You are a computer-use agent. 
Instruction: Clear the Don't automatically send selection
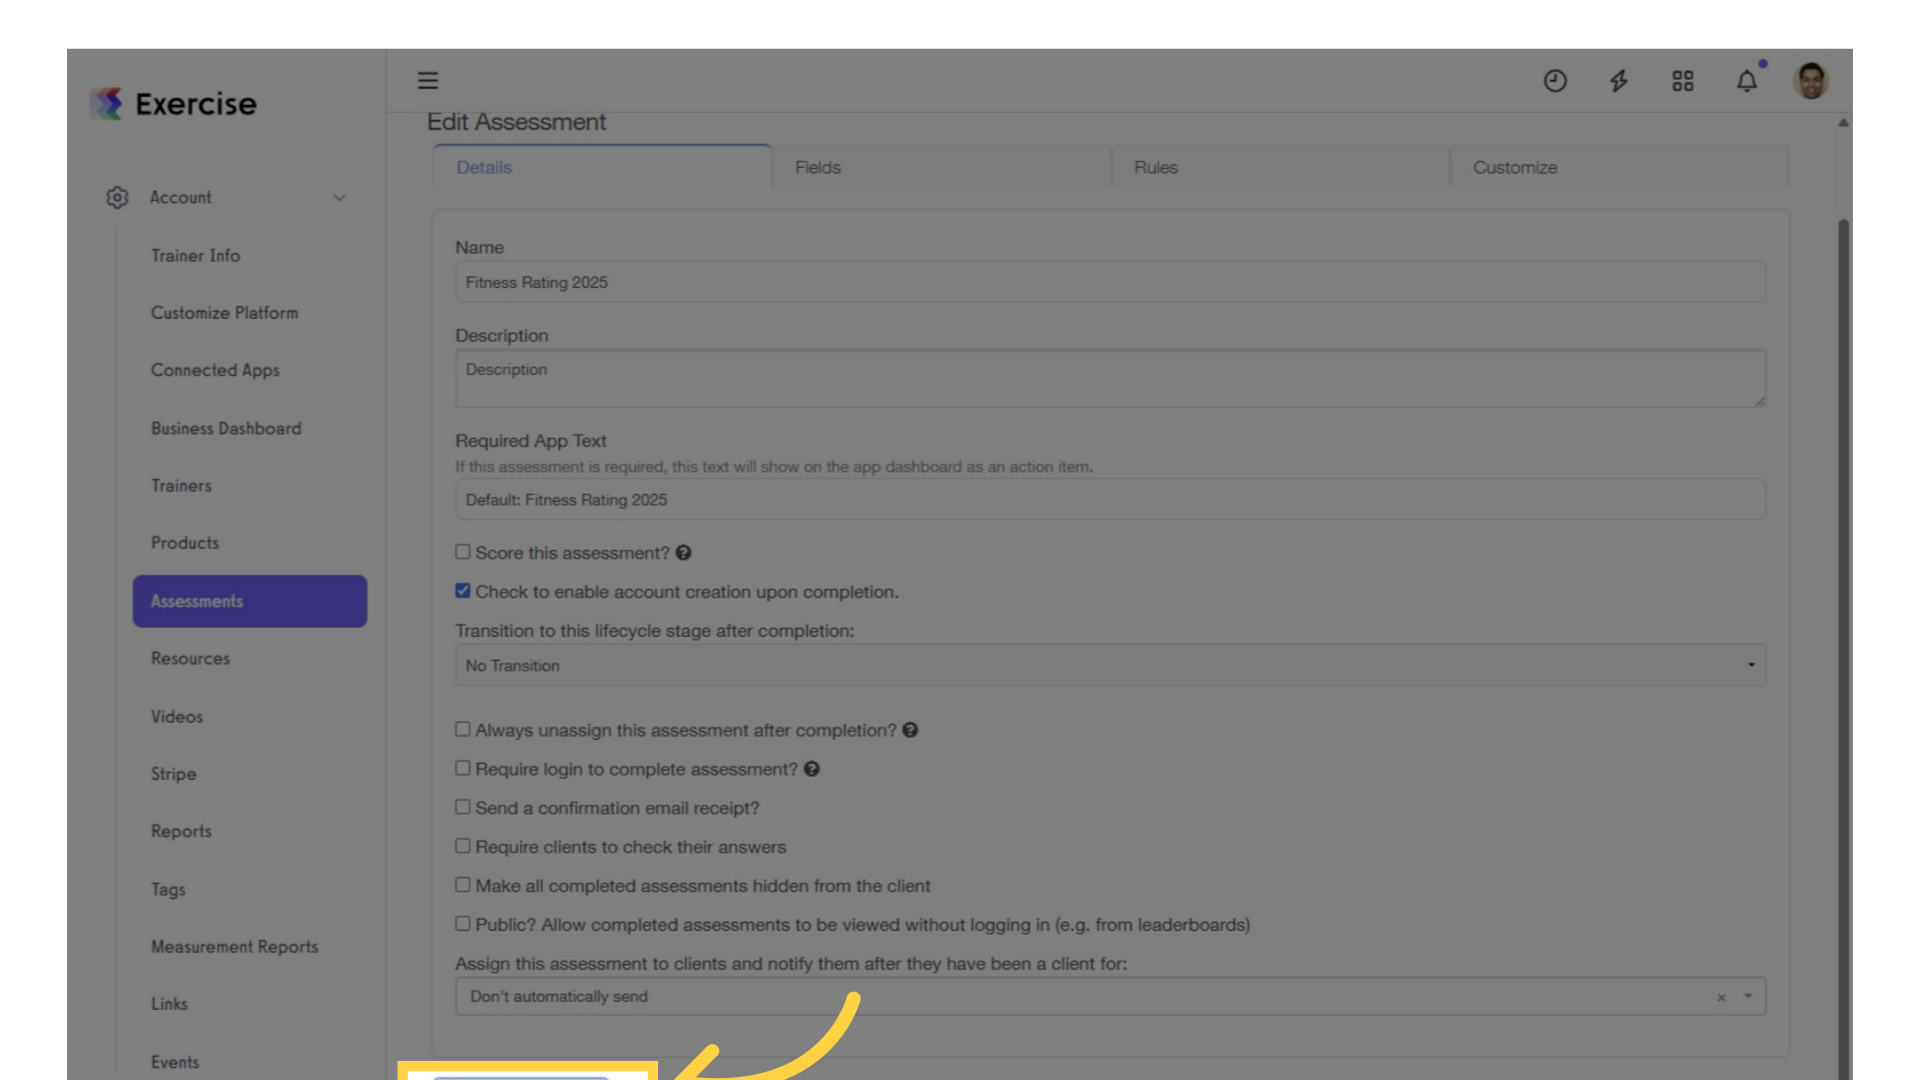coord(1721,997)
